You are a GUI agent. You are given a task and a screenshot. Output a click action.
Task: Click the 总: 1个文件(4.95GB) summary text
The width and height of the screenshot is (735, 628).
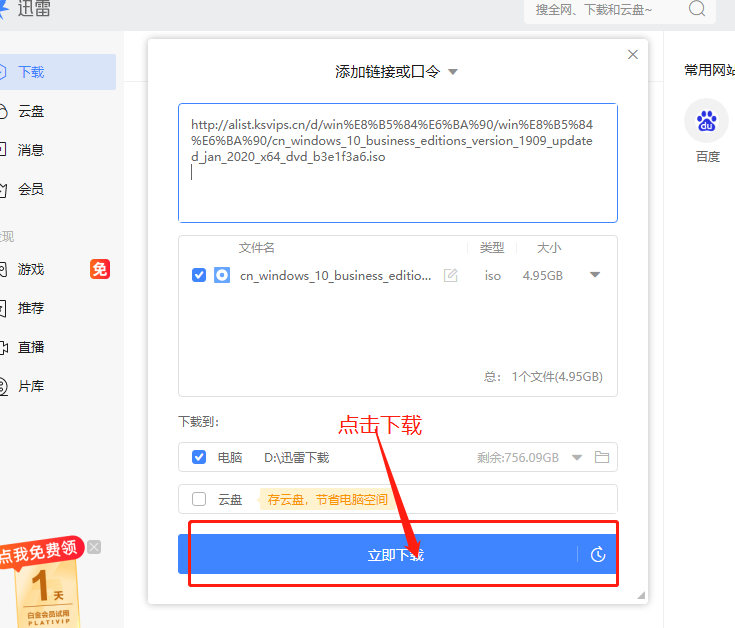coord(543,377)
